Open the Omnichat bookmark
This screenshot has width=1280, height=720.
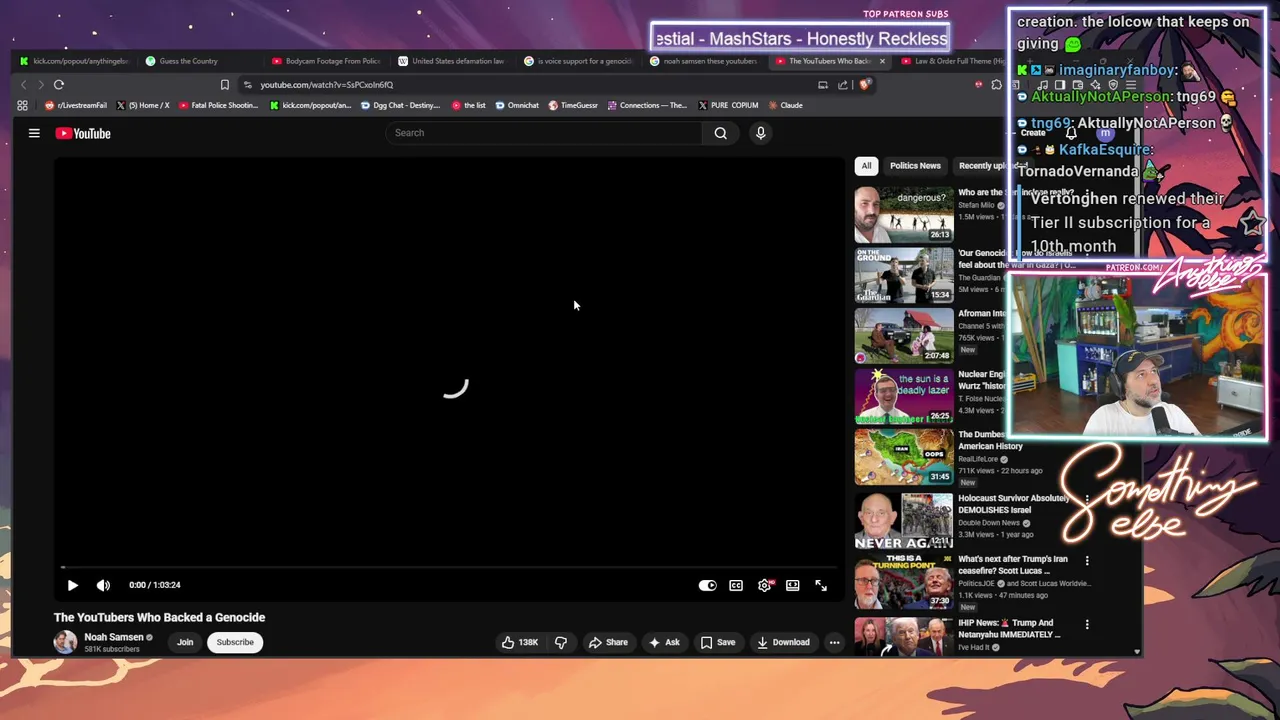click(516, 105)
